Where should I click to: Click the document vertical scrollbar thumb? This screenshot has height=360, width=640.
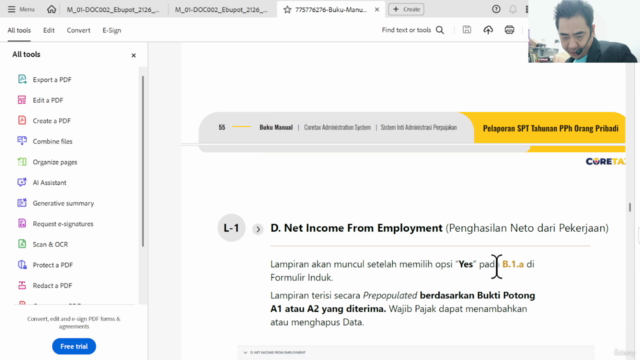click(x=630, y=207)
